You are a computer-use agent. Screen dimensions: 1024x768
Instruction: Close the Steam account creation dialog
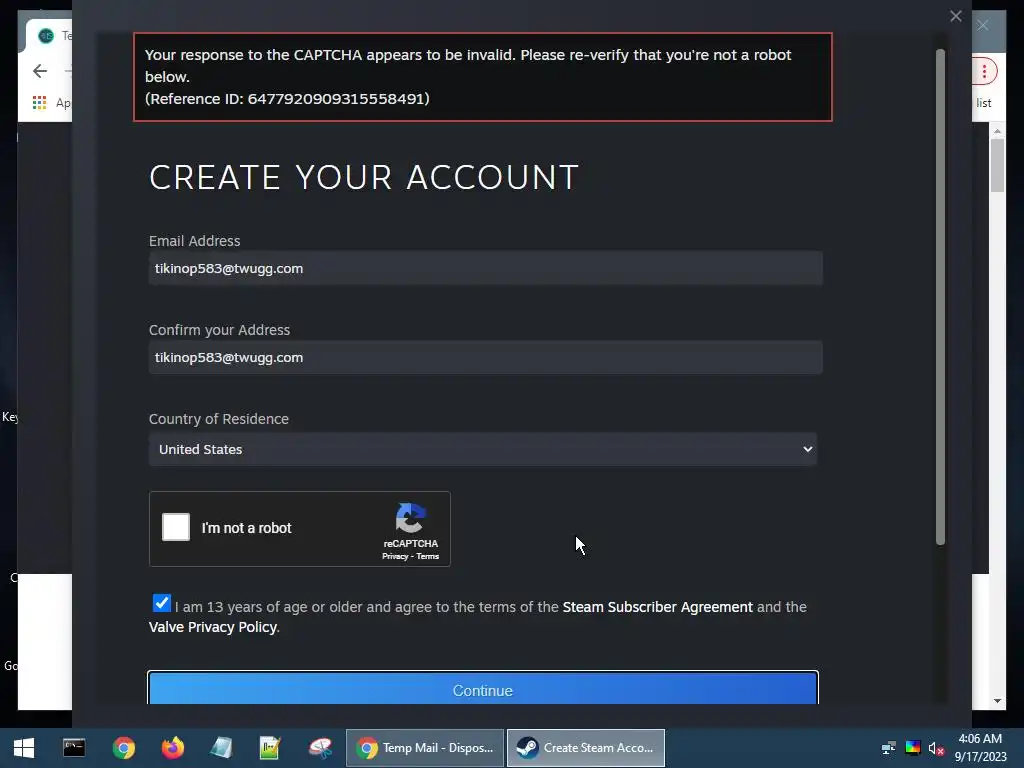(955, 16)
